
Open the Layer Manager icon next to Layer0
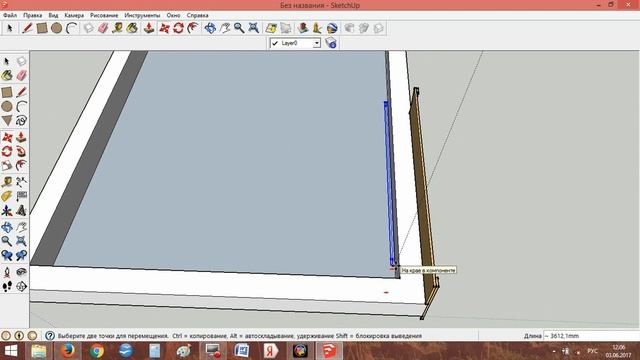coord(331,43)
